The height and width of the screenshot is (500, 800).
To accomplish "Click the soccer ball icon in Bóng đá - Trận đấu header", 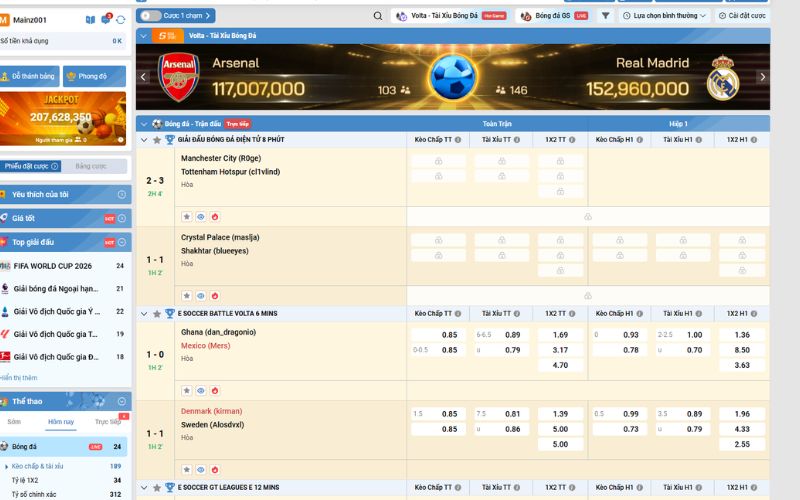I will 157,124.
